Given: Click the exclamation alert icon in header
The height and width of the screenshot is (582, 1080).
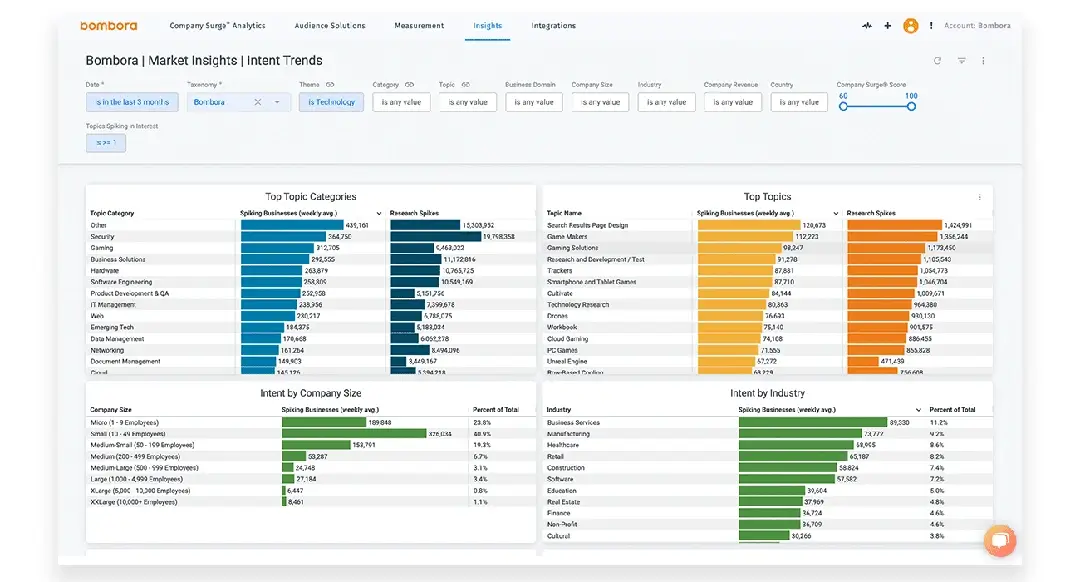Looking at the screenshot, I should [931, 25].
